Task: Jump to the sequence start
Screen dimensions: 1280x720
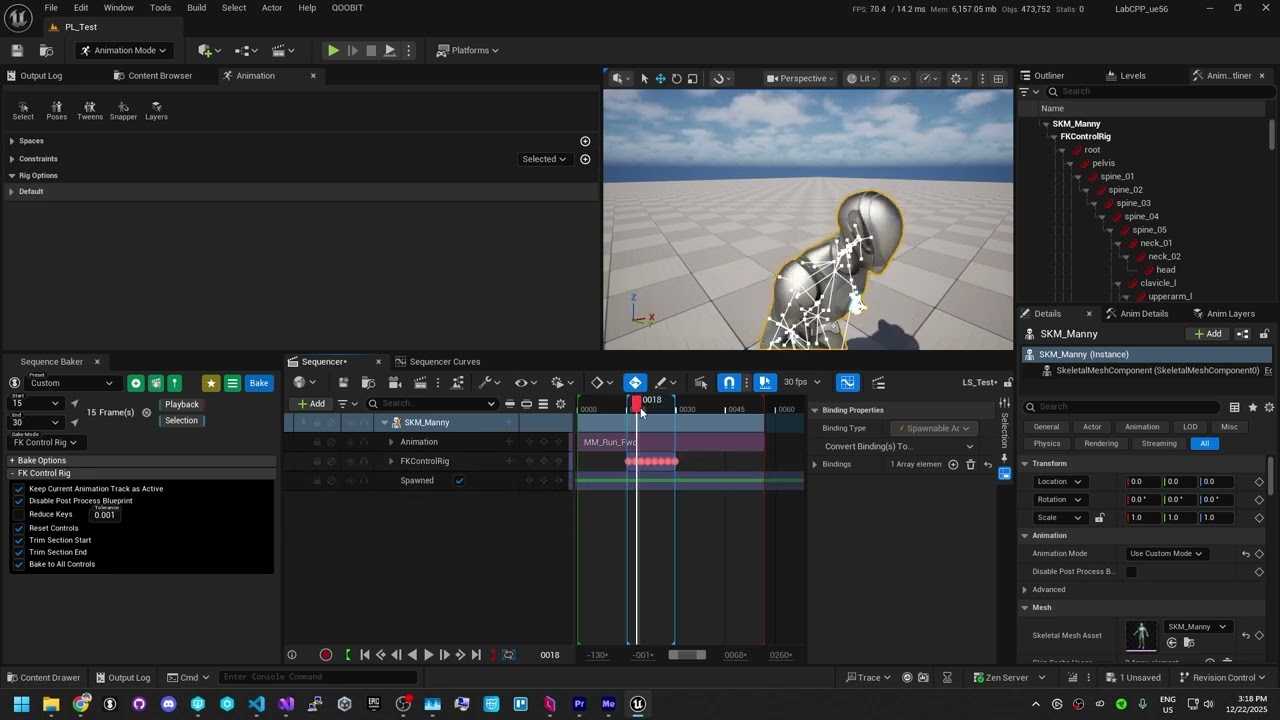Action: (x=364, y=655)
